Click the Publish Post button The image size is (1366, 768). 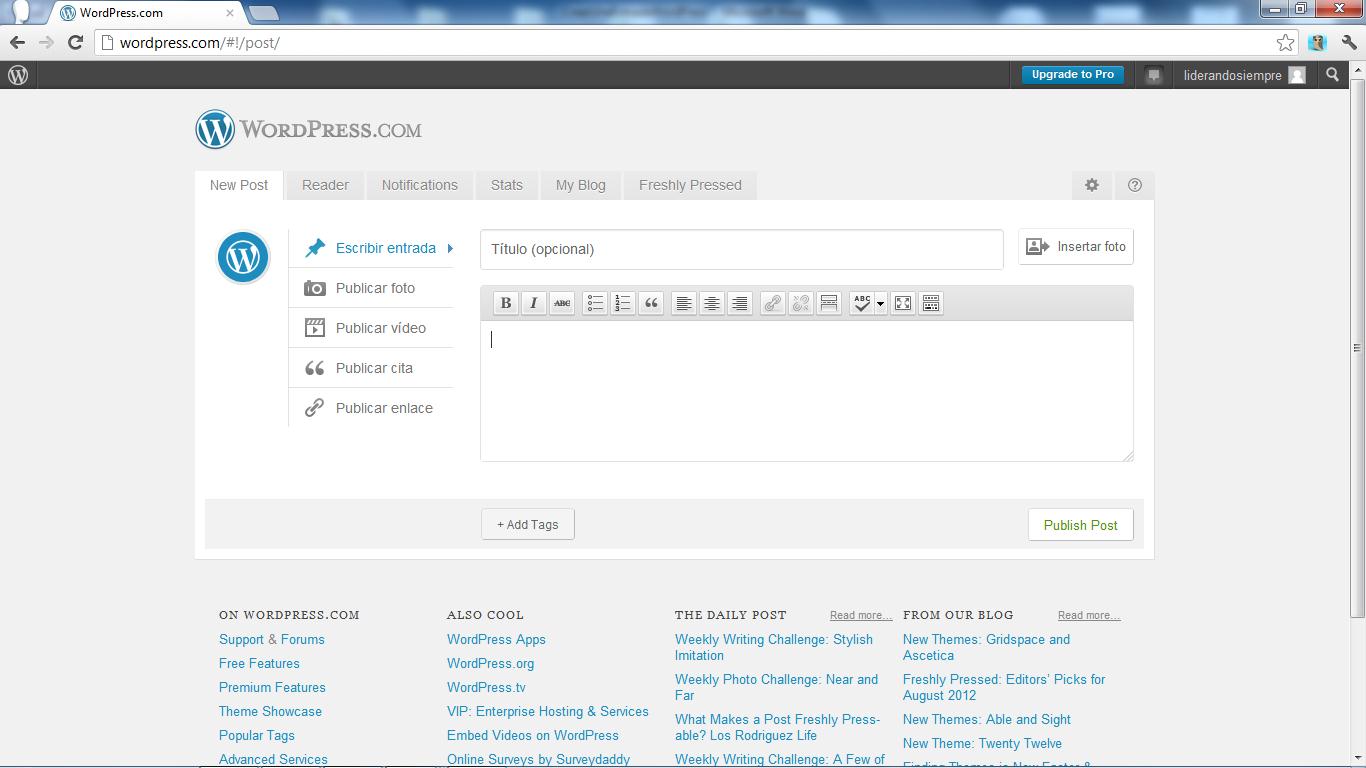point(1081,525)
